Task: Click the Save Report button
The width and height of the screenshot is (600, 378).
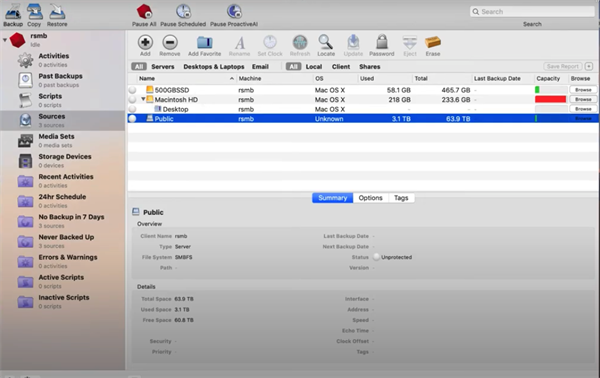Action: pos(562,67)
